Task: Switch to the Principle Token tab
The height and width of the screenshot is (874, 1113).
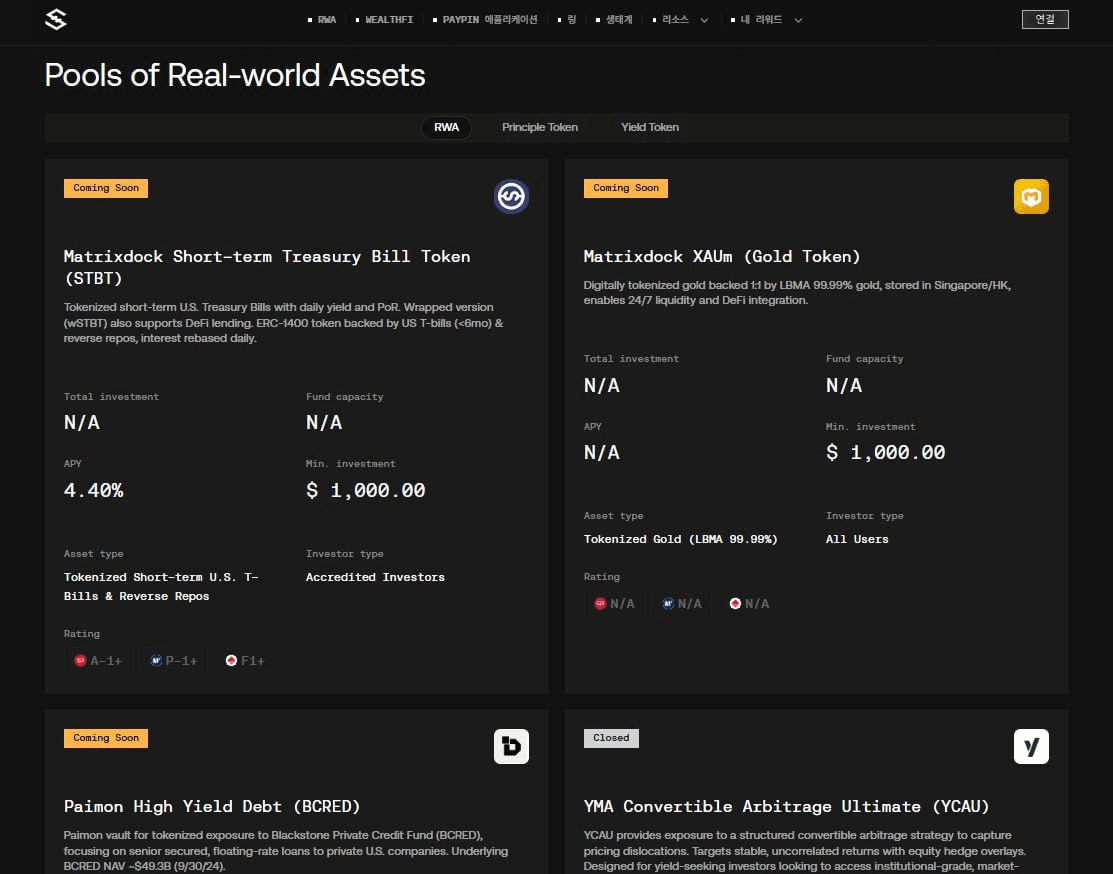Action: click(539, 127)
